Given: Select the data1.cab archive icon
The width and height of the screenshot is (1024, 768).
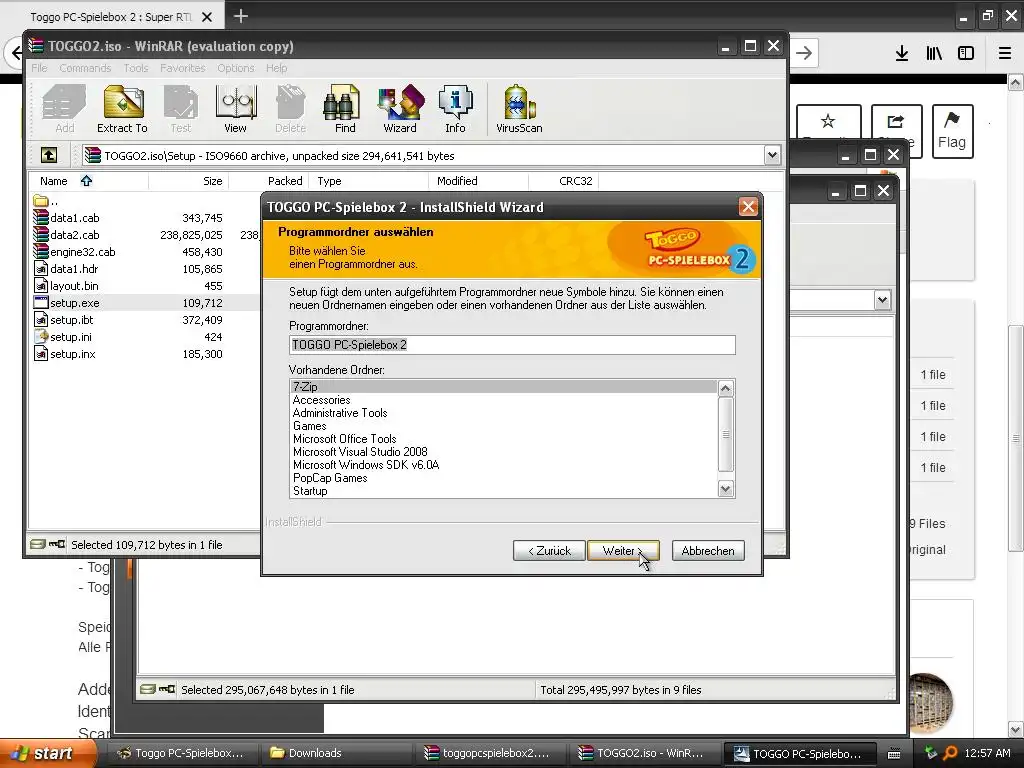Looking at the screenshot, I should (x=41, y=217).
